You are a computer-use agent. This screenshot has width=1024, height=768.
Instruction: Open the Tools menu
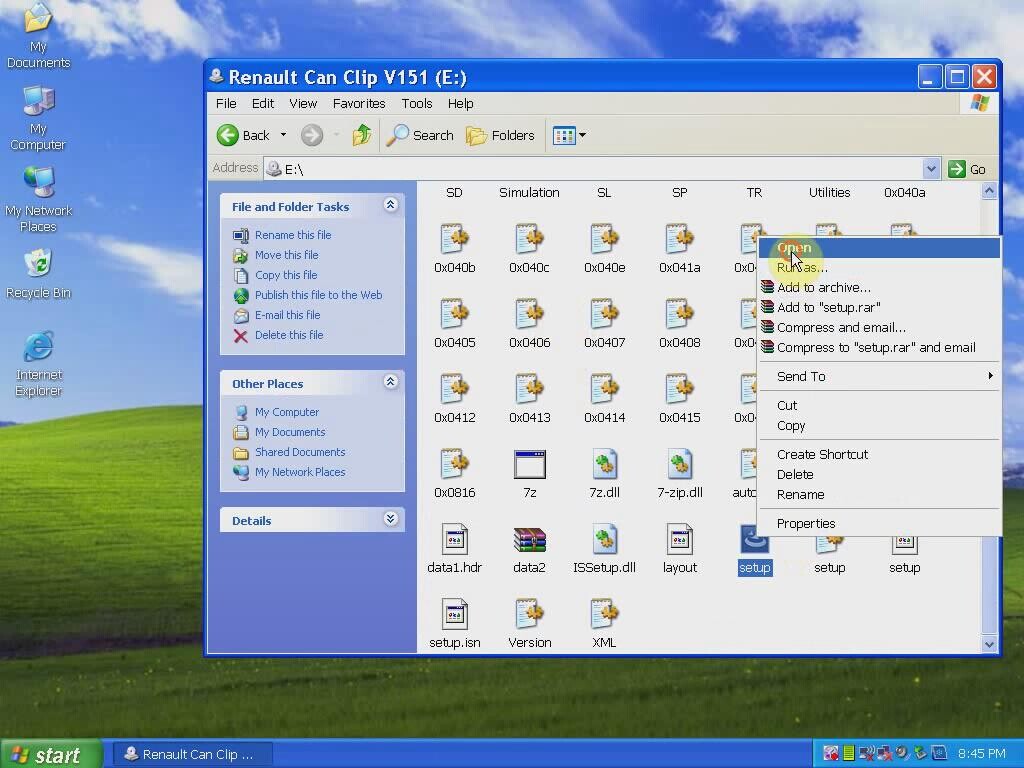[x=416, y=103]
